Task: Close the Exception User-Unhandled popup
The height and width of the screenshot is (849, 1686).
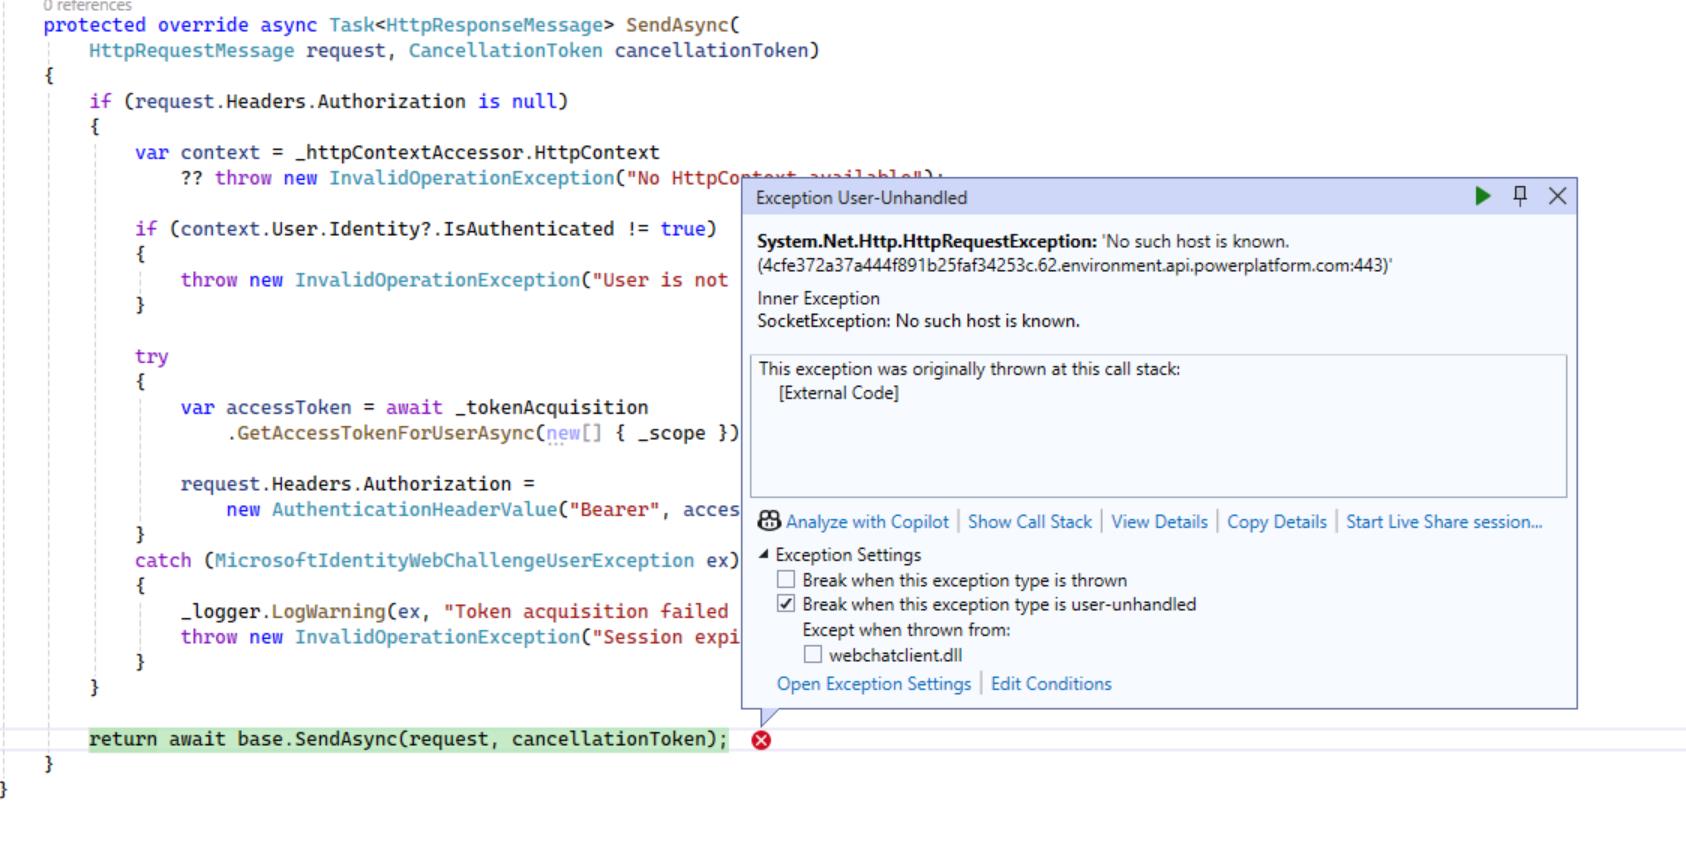Action: click(x=1557, y=196)
